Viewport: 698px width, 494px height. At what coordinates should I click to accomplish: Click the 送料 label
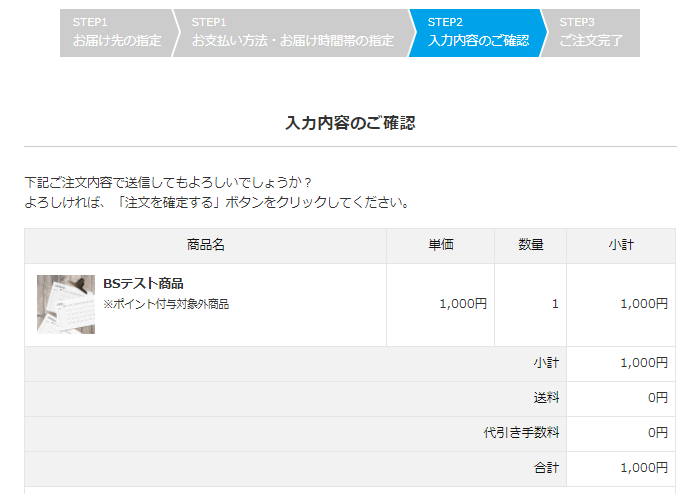tap(546, 398)
